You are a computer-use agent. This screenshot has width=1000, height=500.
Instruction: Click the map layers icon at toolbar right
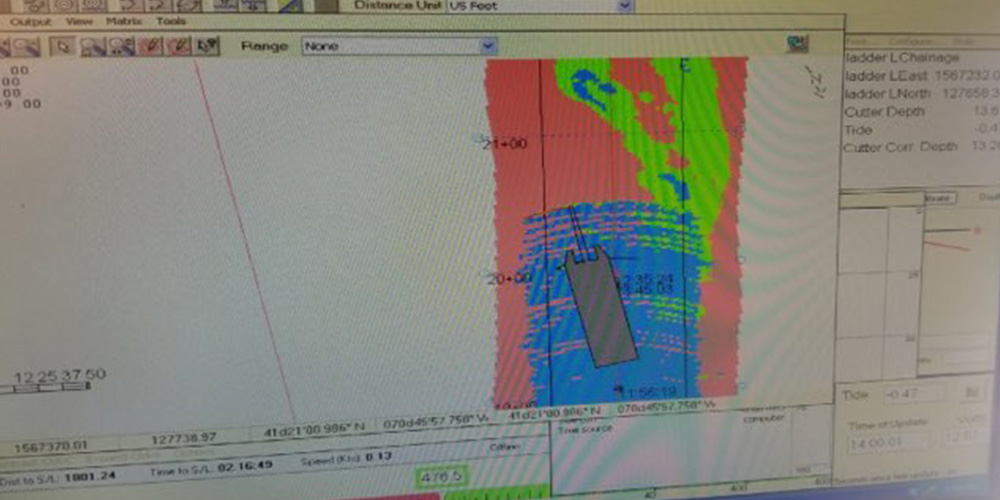click(797, 44)
